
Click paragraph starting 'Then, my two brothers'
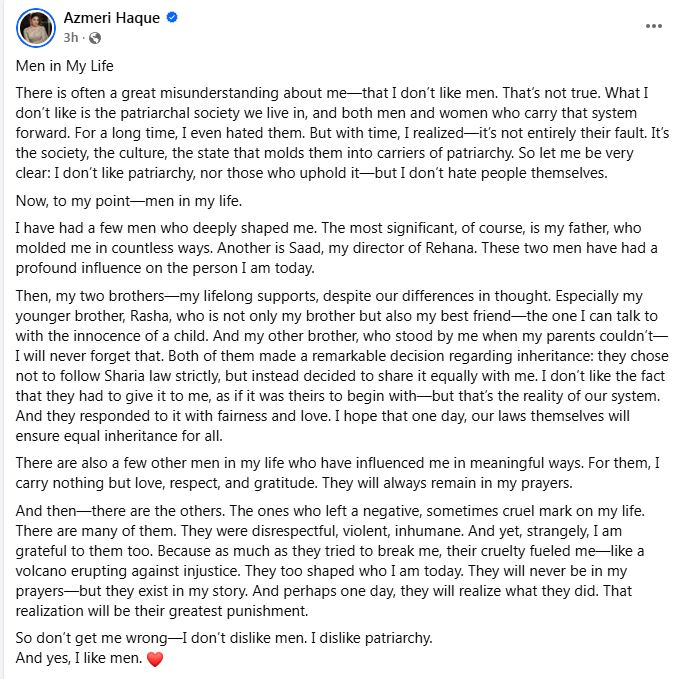(x=342, y=366)
